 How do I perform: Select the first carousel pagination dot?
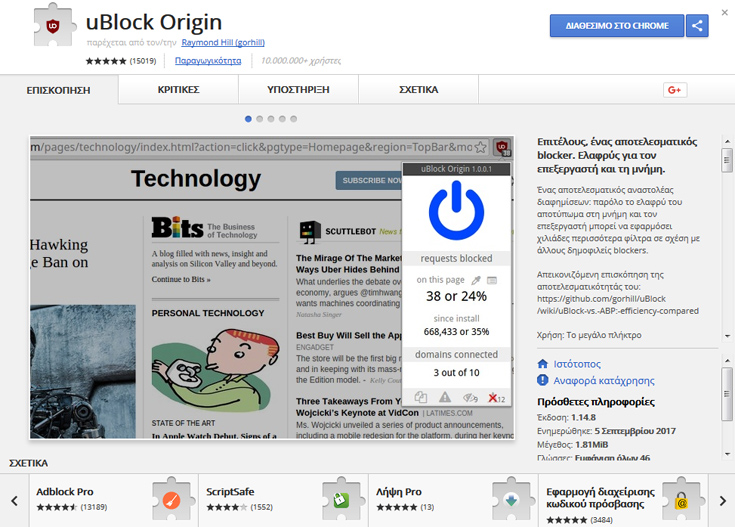point(249,119)
